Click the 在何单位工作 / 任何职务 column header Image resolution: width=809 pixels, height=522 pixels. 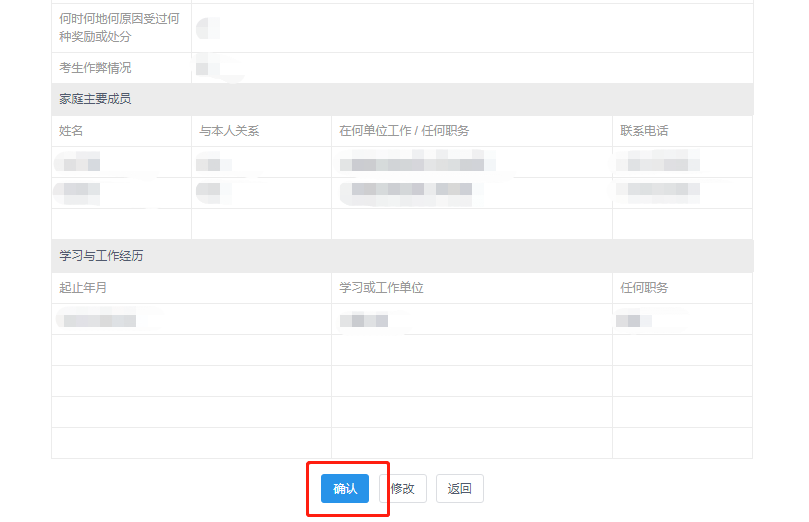(404, 131)
